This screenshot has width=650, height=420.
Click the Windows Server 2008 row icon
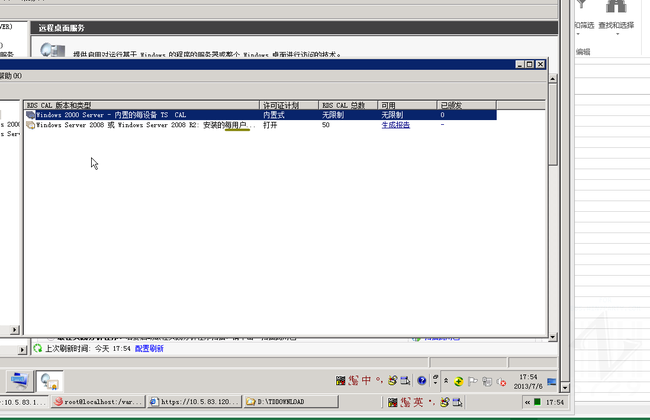pyautogui.click(x=30, y=125)
